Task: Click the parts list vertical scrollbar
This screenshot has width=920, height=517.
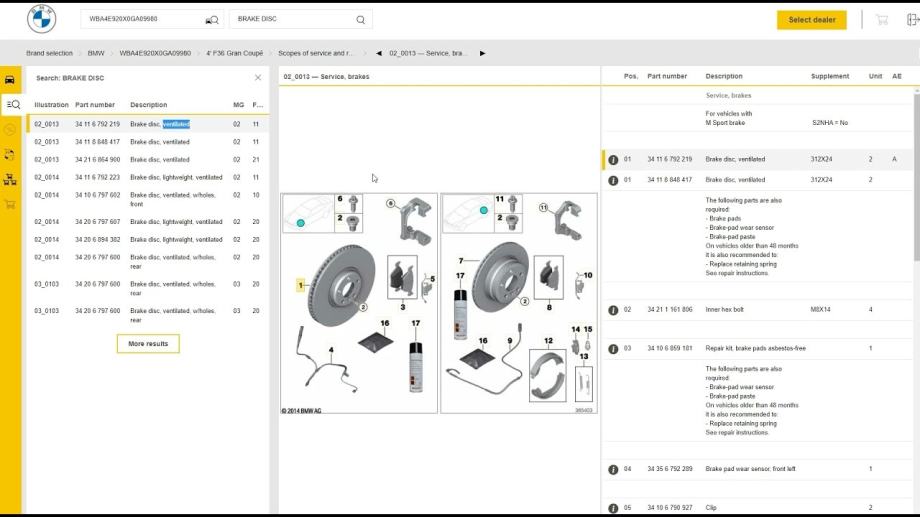Action: tap(916, 176)
